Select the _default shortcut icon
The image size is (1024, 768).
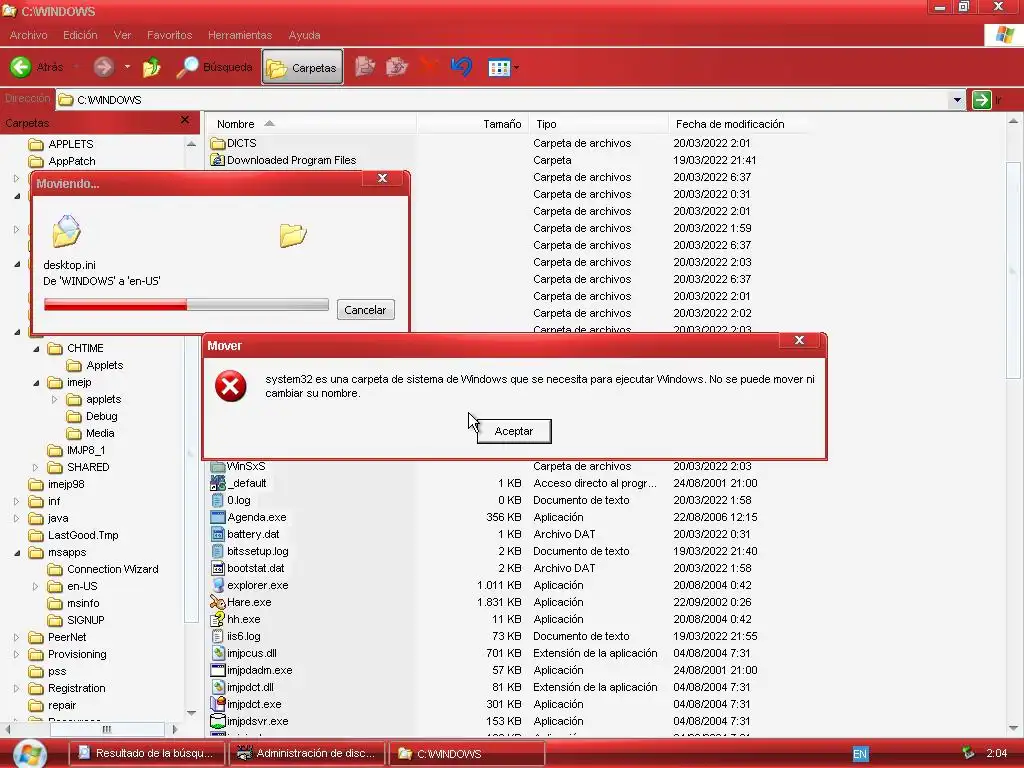point(217,483)
